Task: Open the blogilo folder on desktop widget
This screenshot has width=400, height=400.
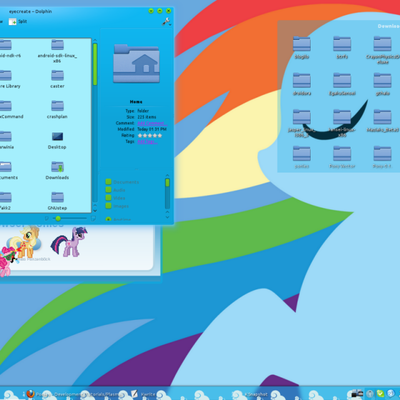Action: coord(302,47)
